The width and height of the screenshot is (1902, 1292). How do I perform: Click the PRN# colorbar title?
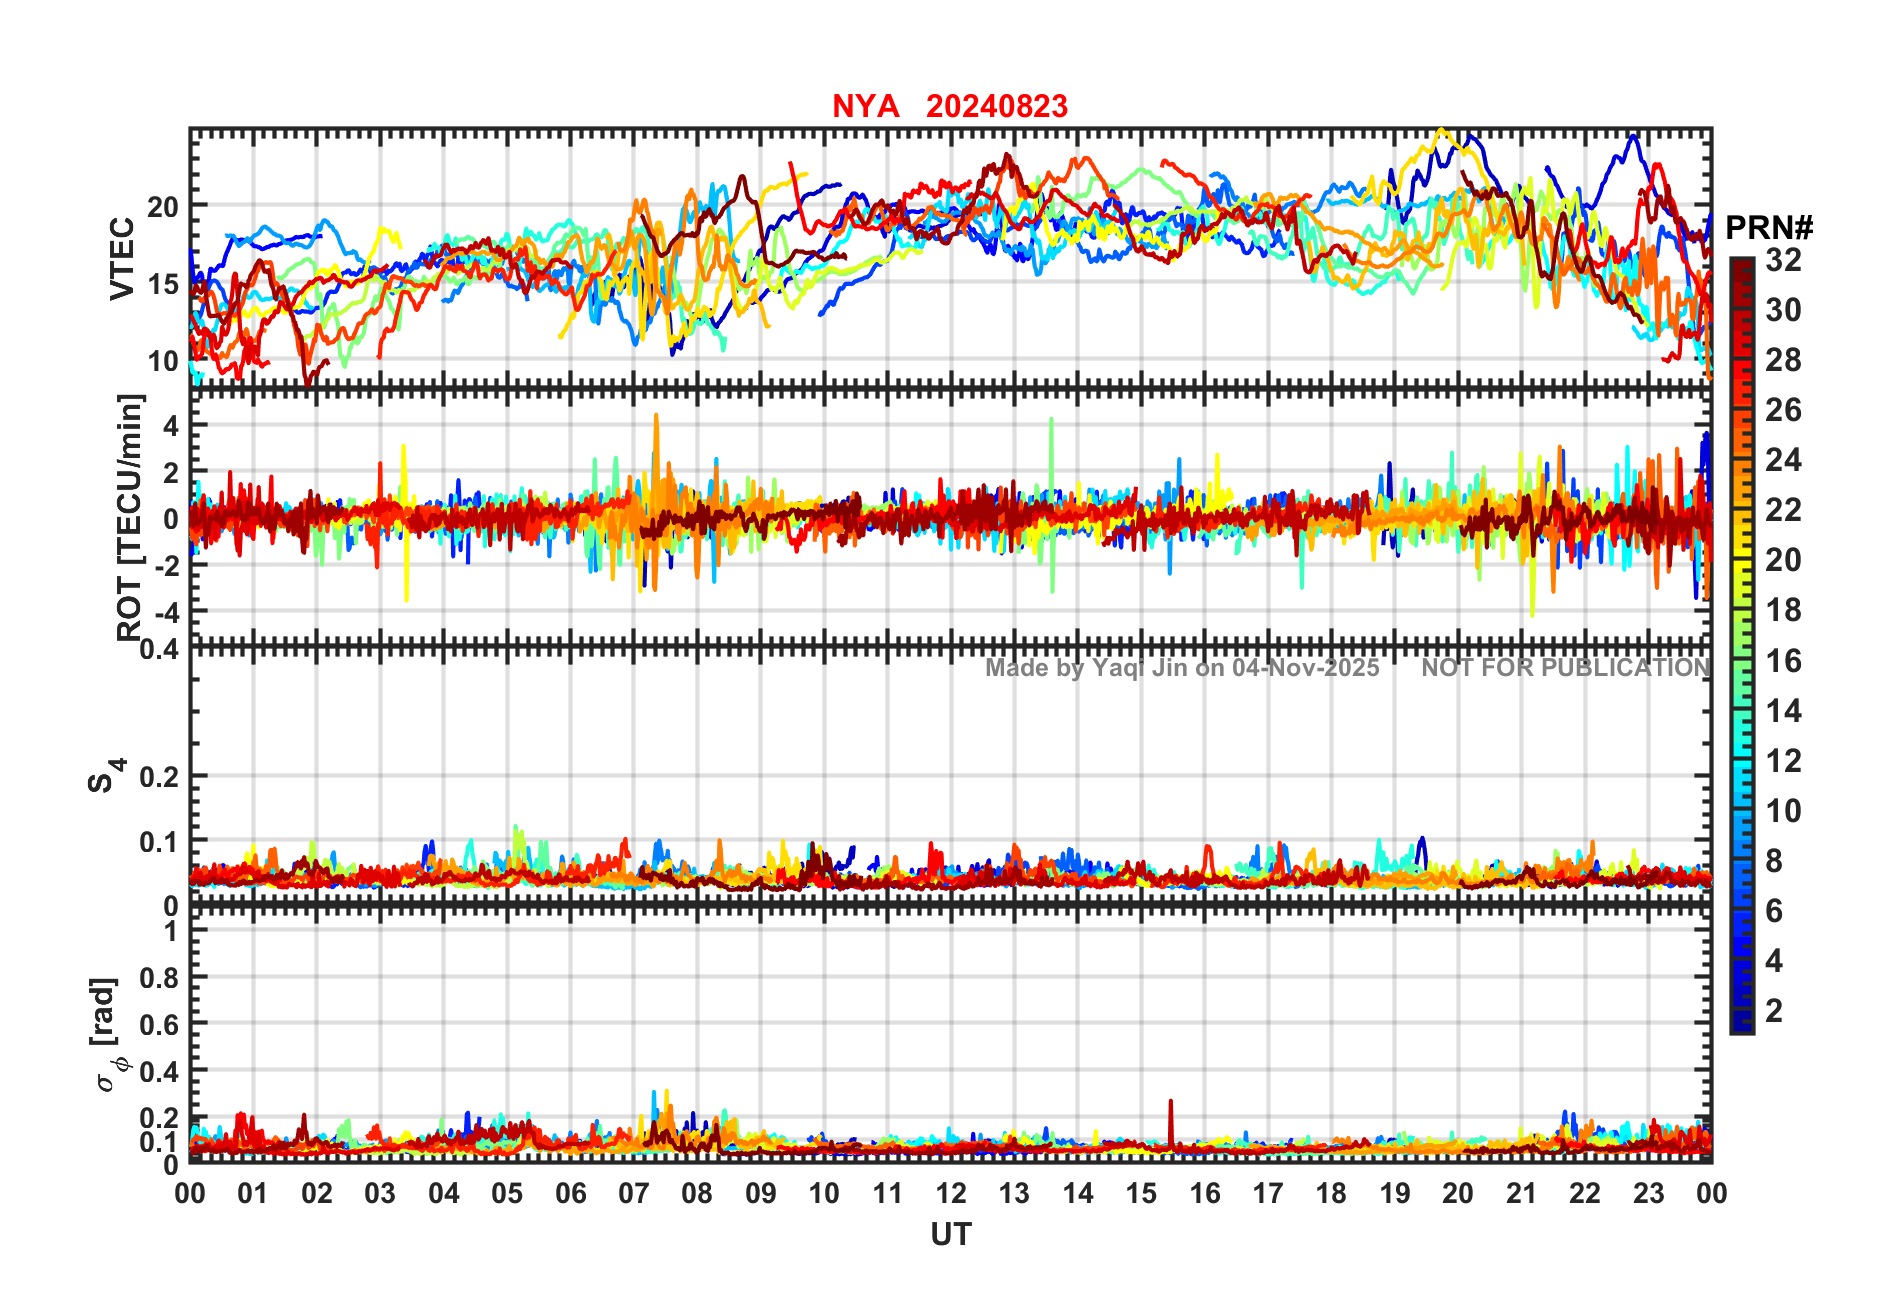(1769, 228)
